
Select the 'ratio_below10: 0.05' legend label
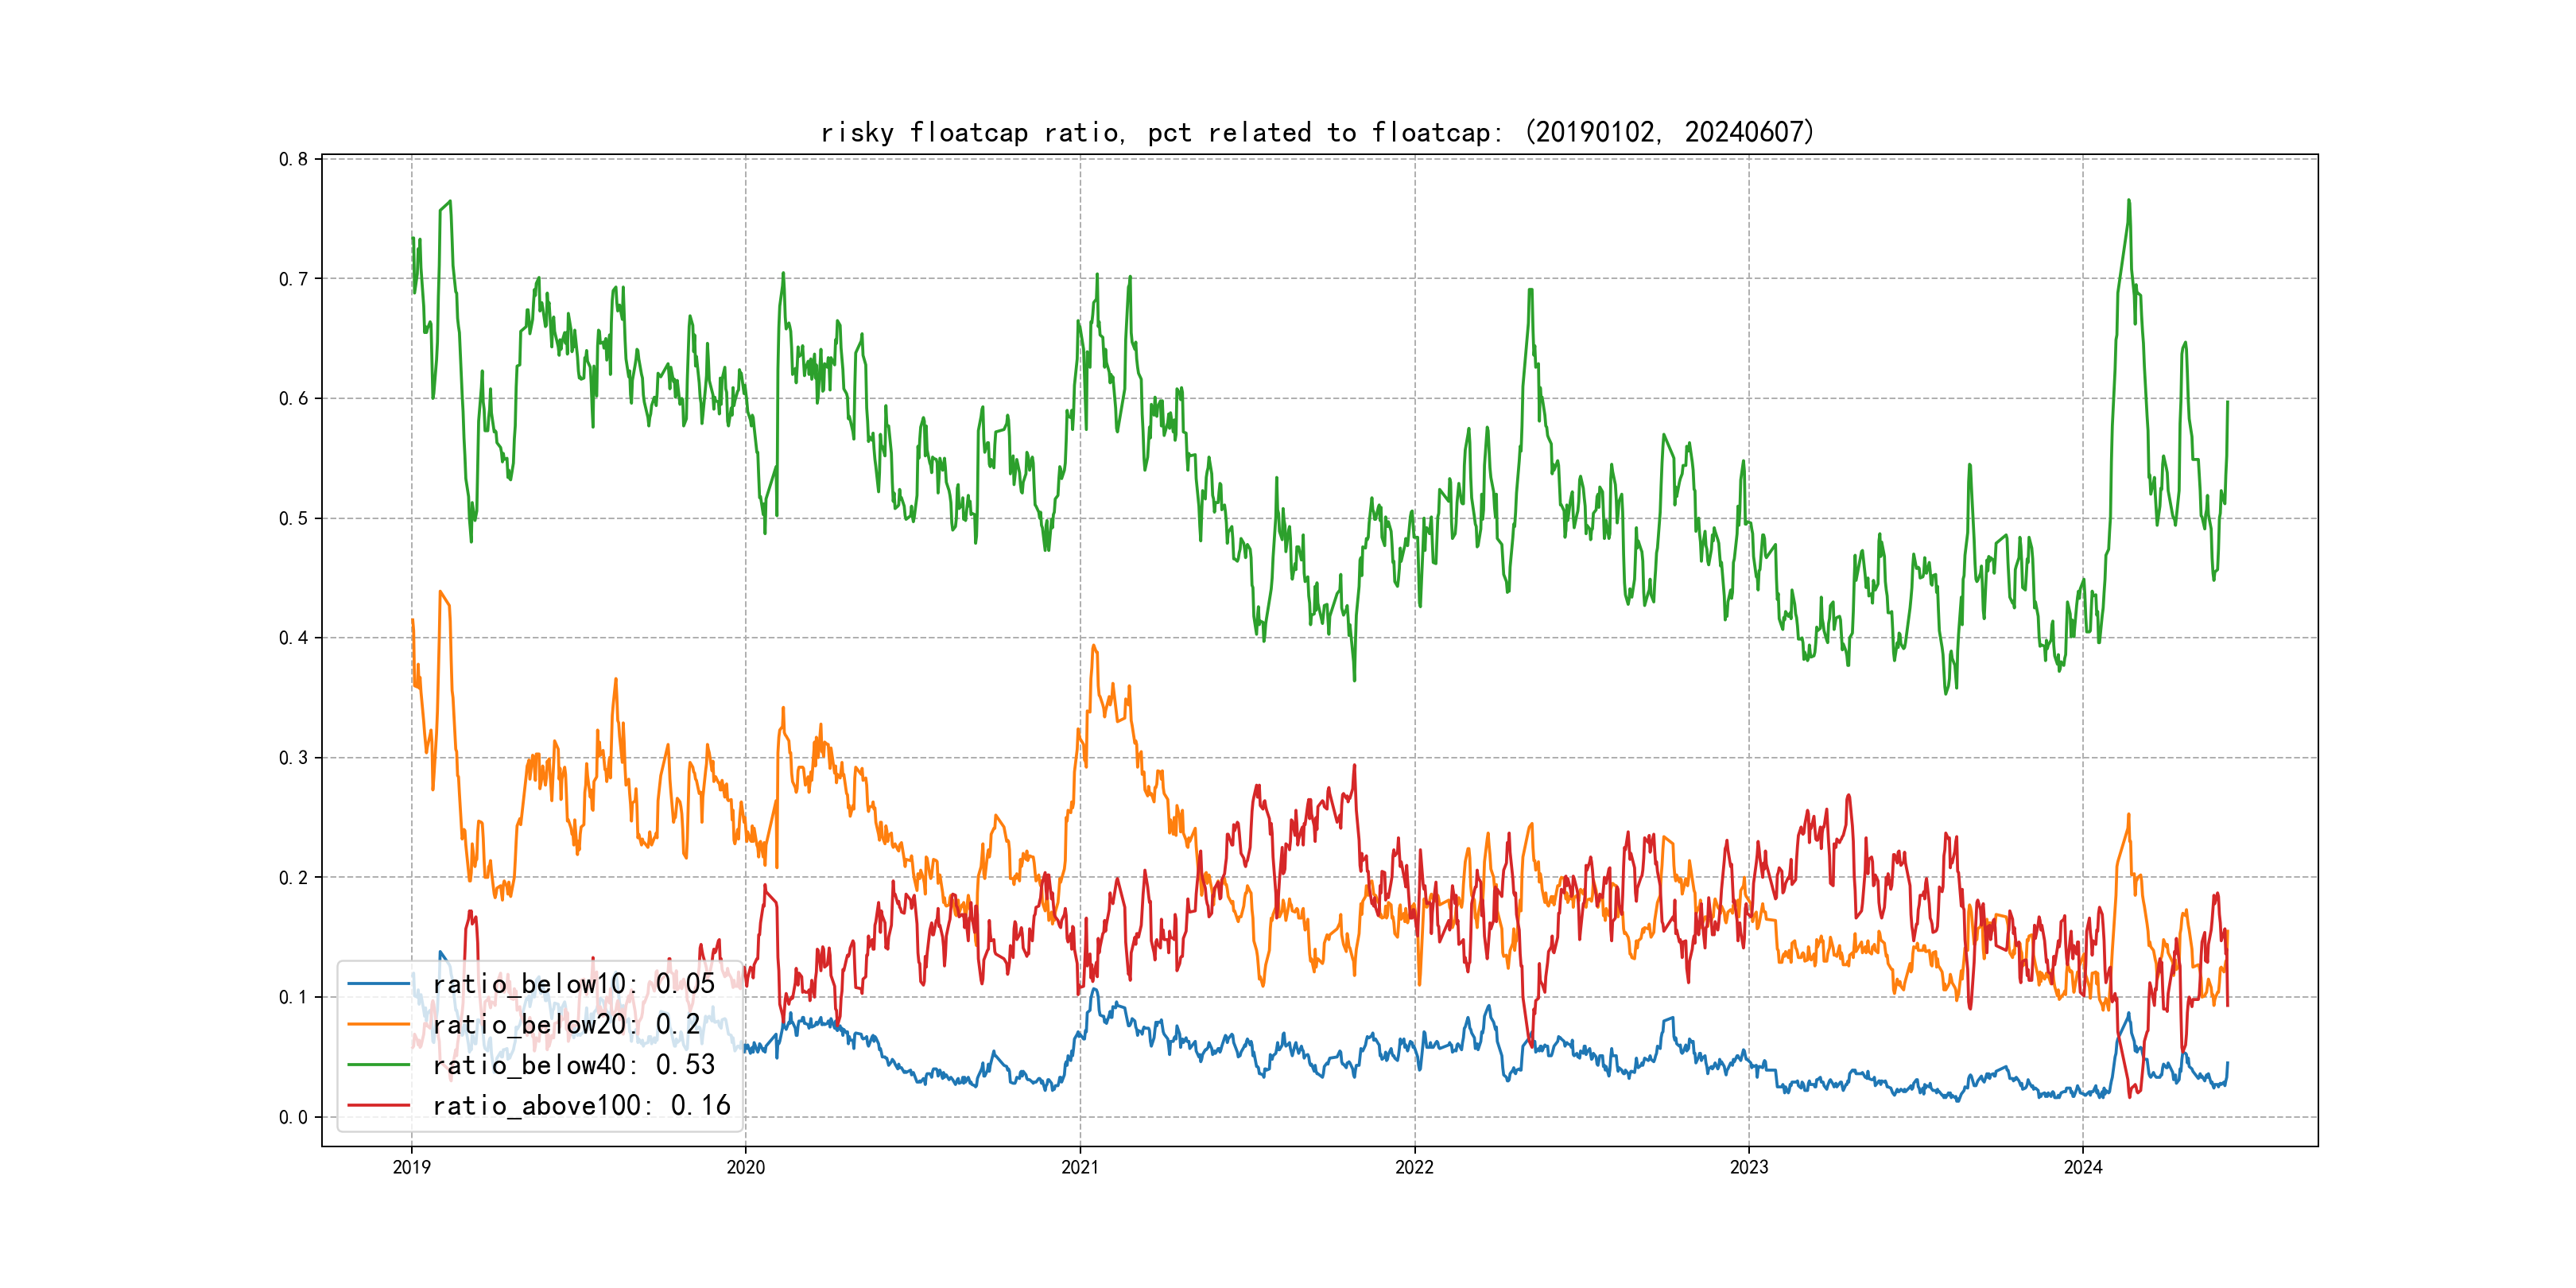click(573, 984)
